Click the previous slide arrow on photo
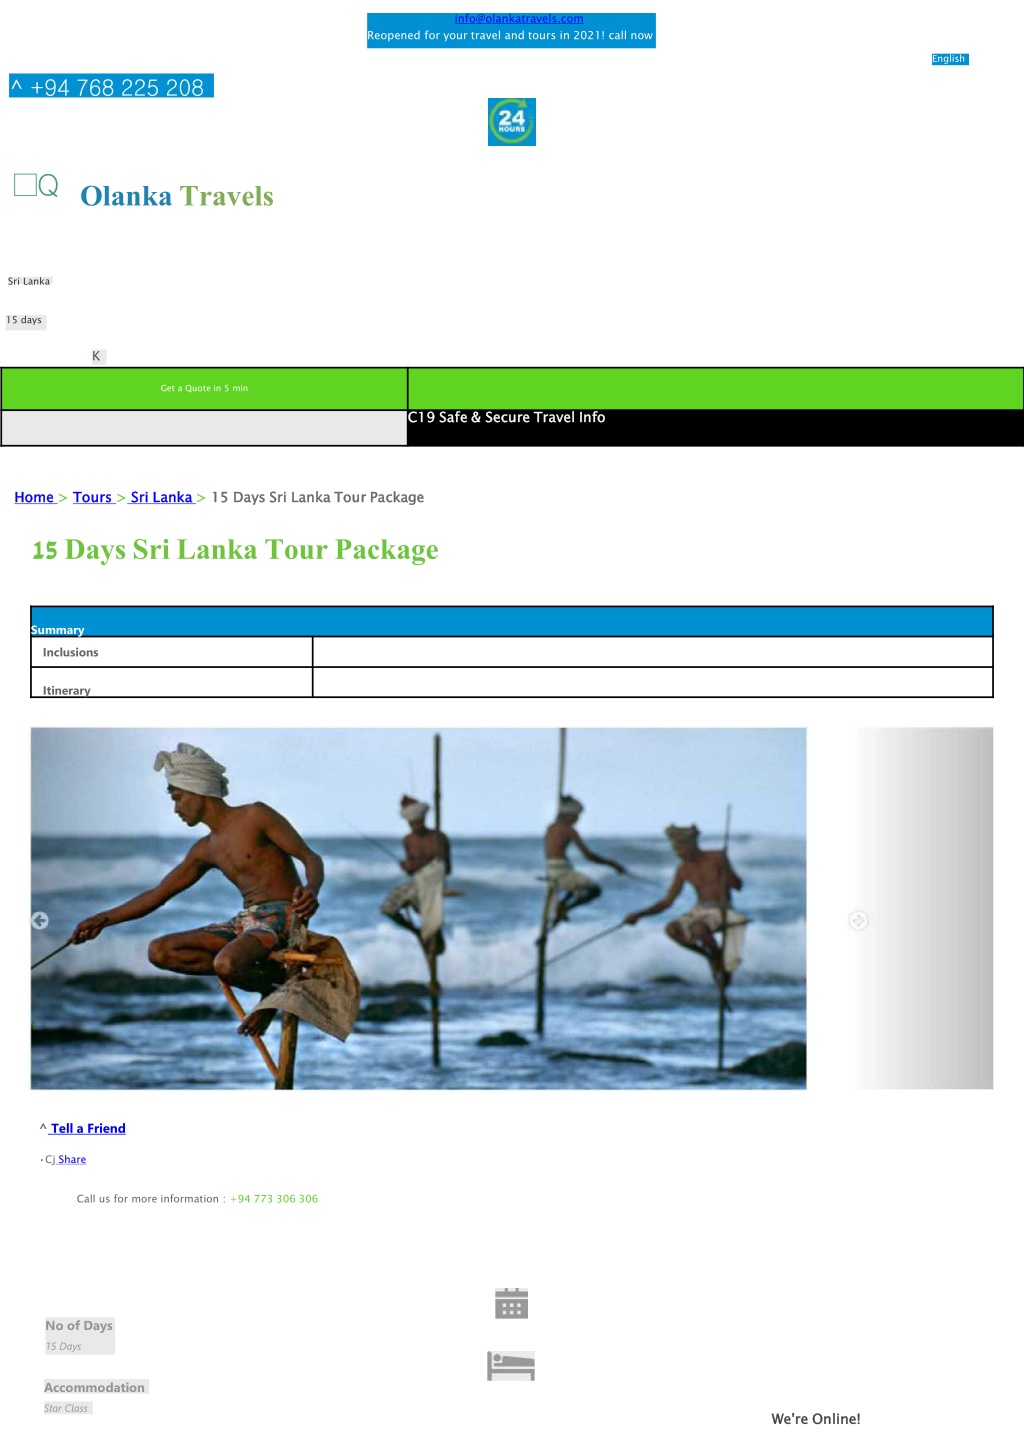This screenshot has height=1449, width=1024. click(40, 920)
